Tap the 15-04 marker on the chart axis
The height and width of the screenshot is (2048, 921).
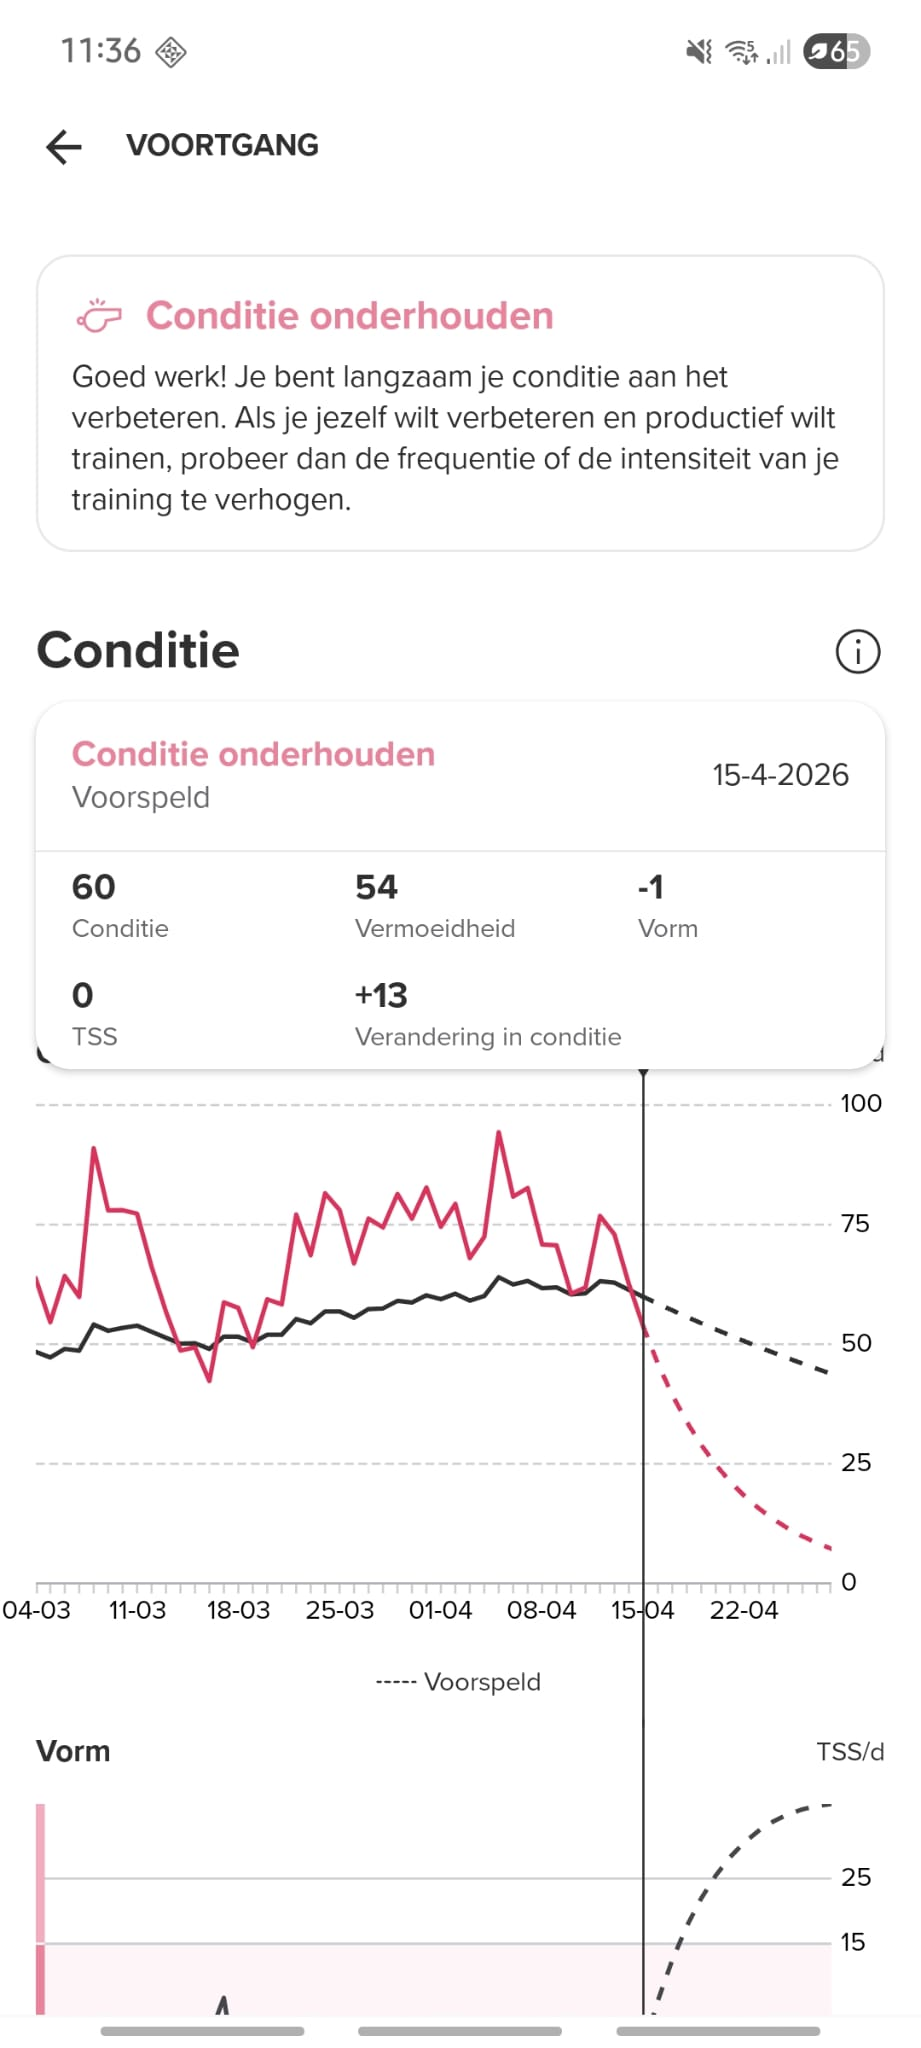pos(643,1610)
